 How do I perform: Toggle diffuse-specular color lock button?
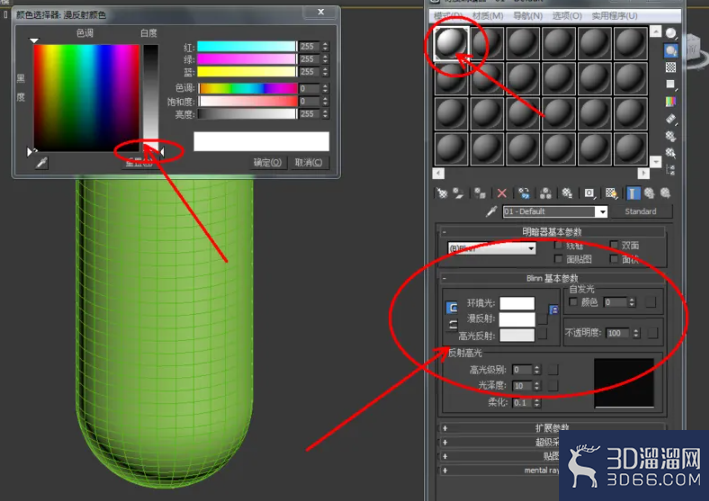click(x=452, y=325)
